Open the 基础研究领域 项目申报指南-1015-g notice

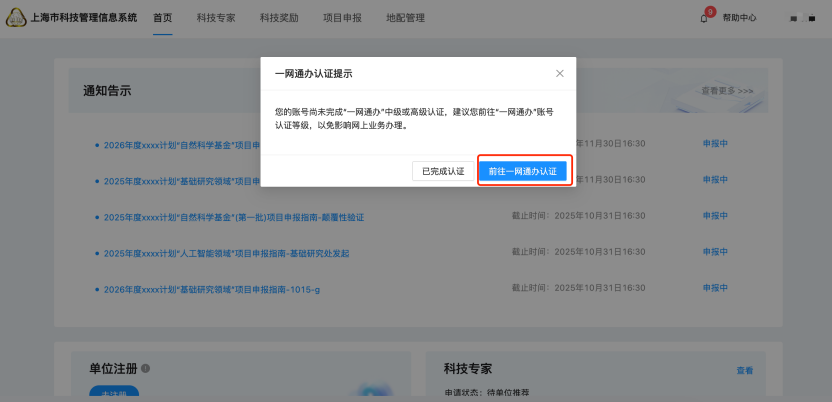pyautogui.click(x=211, y=289)
